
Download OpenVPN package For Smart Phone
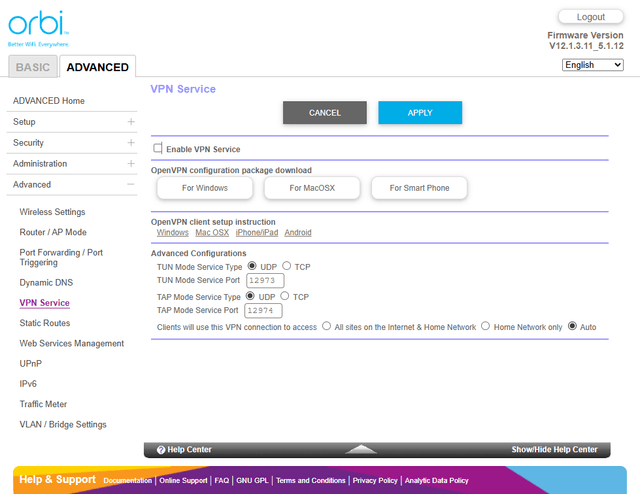tap(419, 188)
